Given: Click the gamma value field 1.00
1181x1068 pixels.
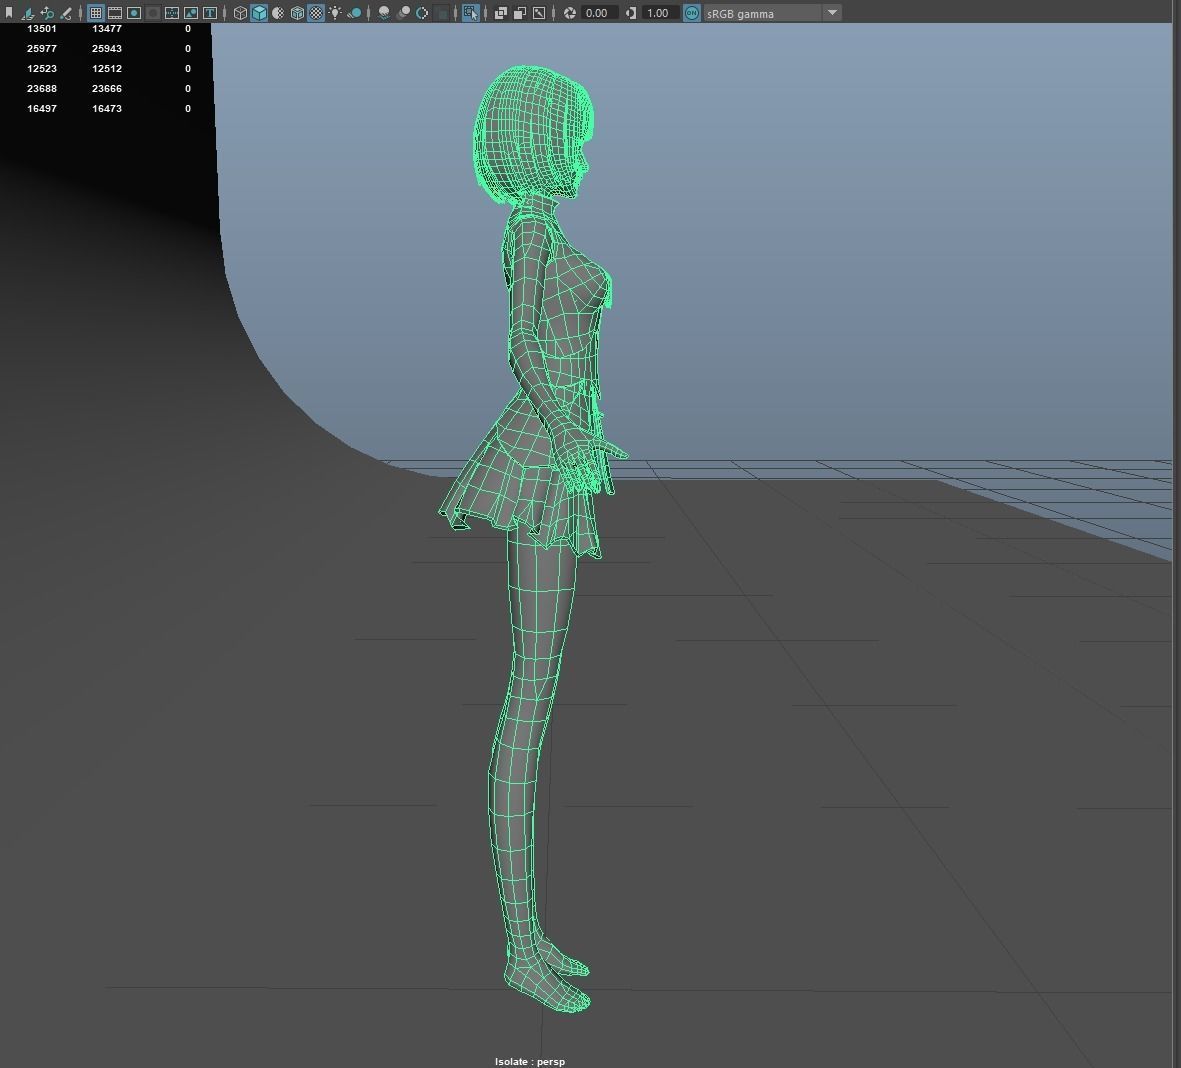Looking at the screenshot, I should (x=660, y=13).
